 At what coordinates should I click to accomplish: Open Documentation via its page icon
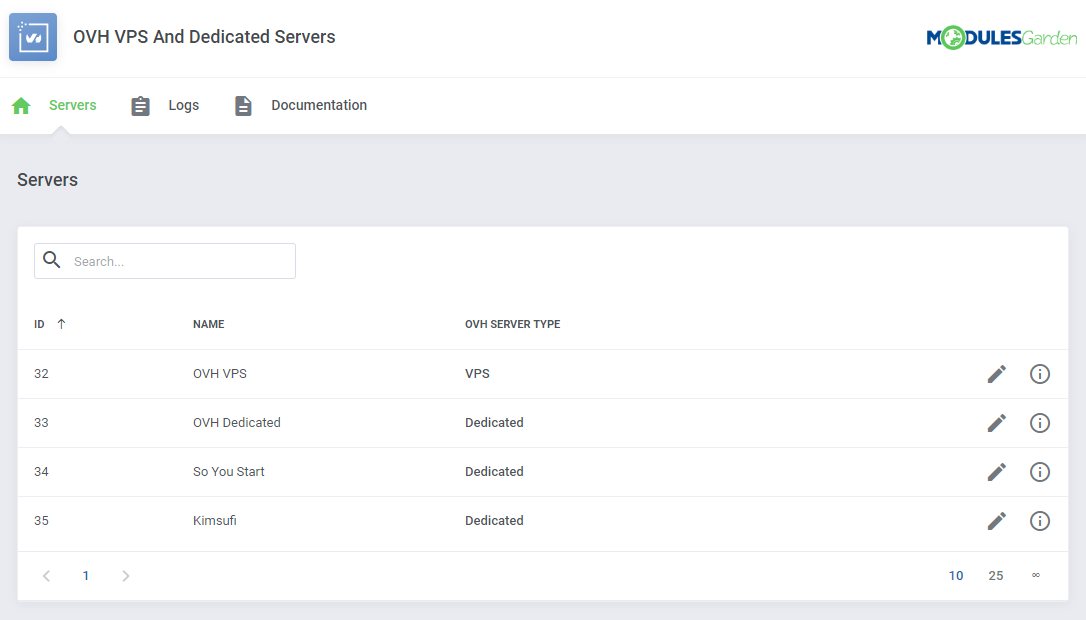point(243,105)
